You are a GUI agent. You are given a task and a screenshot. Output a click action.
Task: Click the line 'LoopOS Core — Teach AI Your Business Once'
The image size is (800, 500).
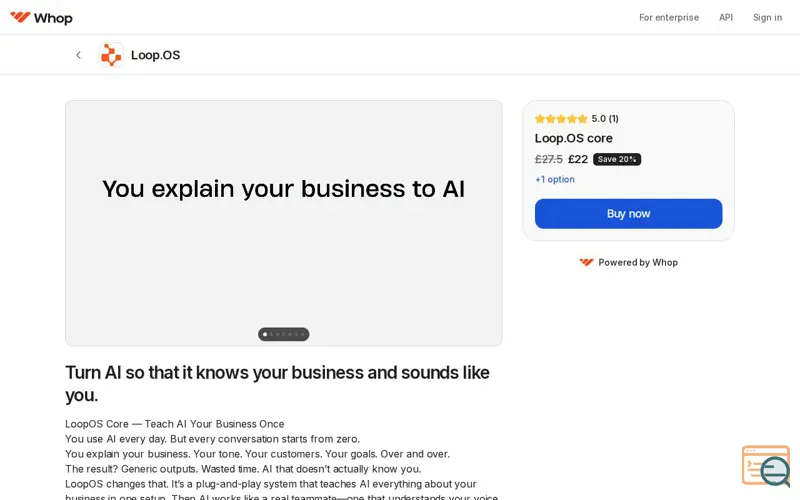pyautogui.click(x=174, y=424)
